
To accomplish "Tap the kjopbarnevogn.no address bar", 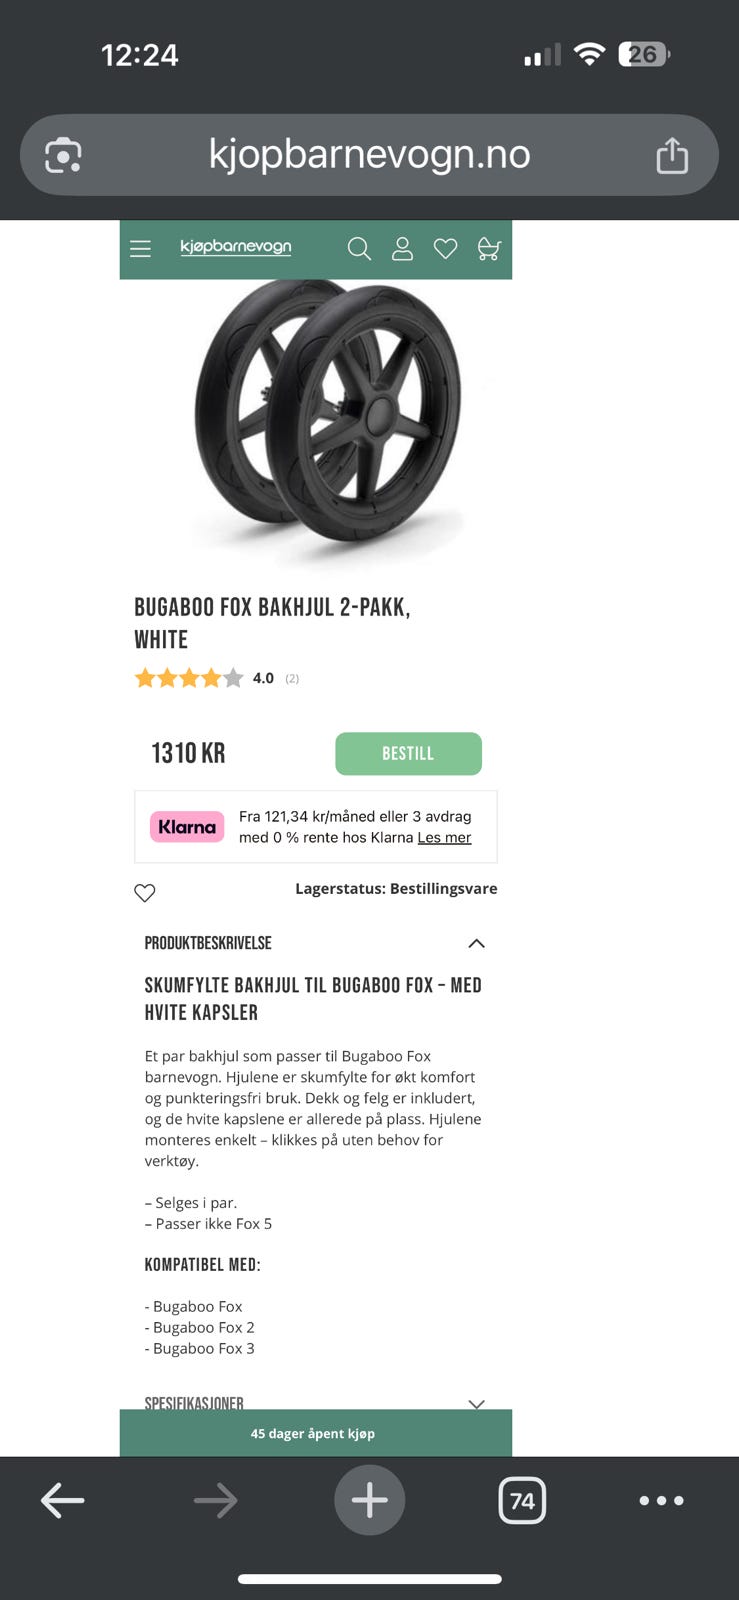I will point(369,155).
